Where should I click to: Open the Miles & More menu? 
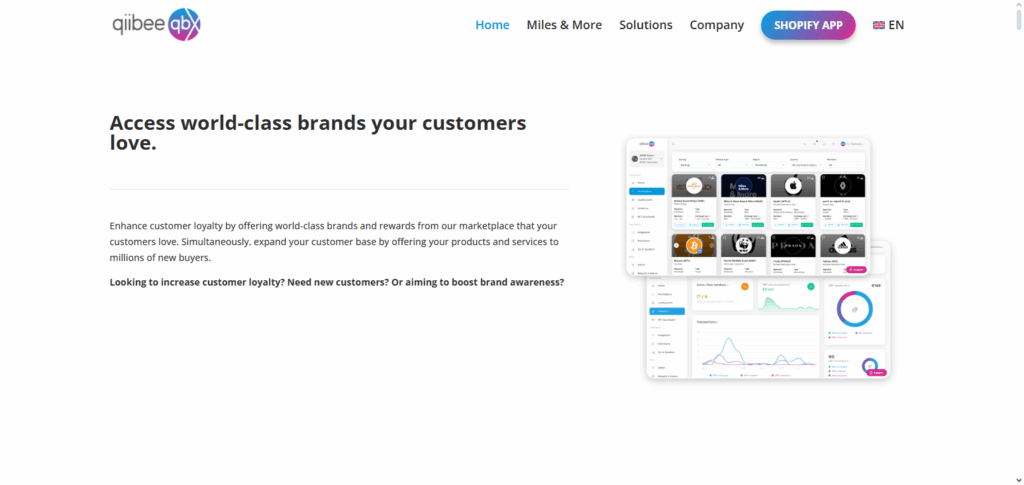click(564, 25)
